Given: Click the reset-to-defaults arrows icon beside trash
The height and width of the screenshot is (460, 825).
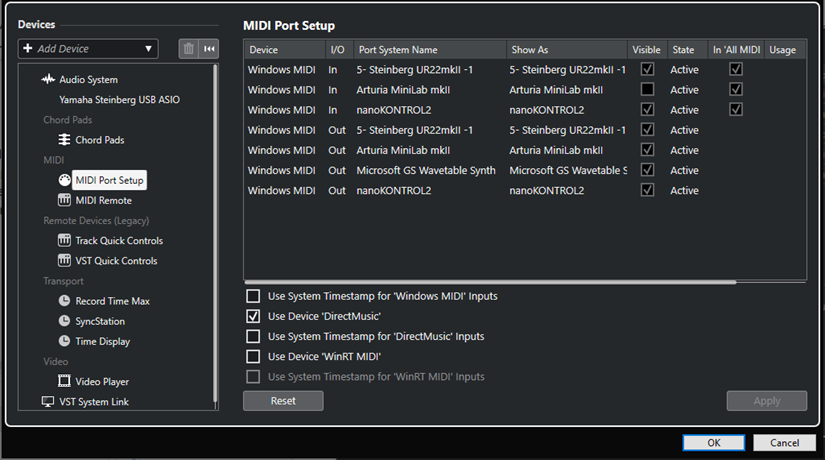Looking at the screenshot, I should coord(209,49).
